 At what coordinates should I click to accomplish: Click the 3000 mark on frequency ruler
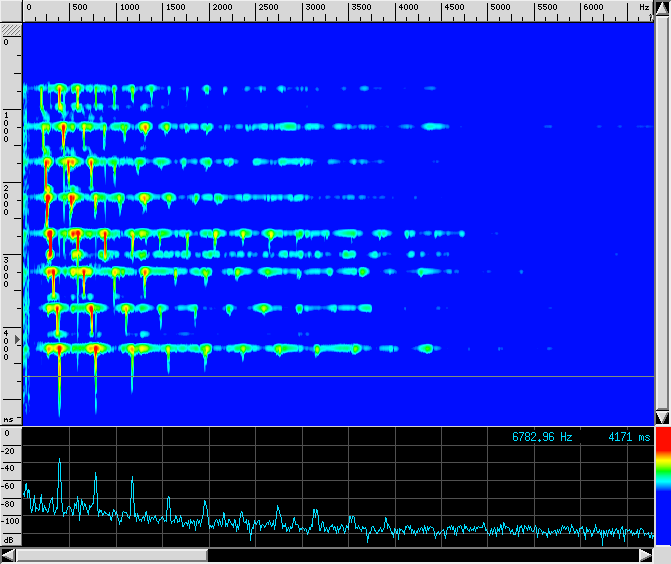[x=314, y=8]
